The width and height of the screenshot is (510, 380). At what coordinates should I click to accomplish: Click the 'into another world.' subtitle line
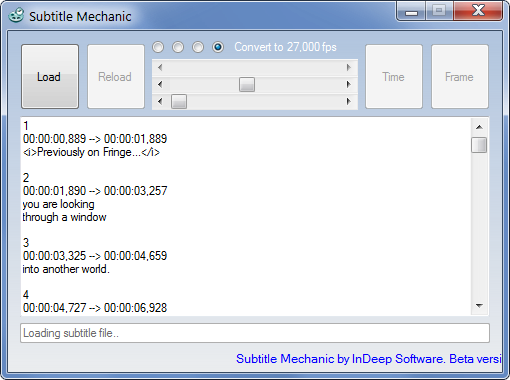66,269
